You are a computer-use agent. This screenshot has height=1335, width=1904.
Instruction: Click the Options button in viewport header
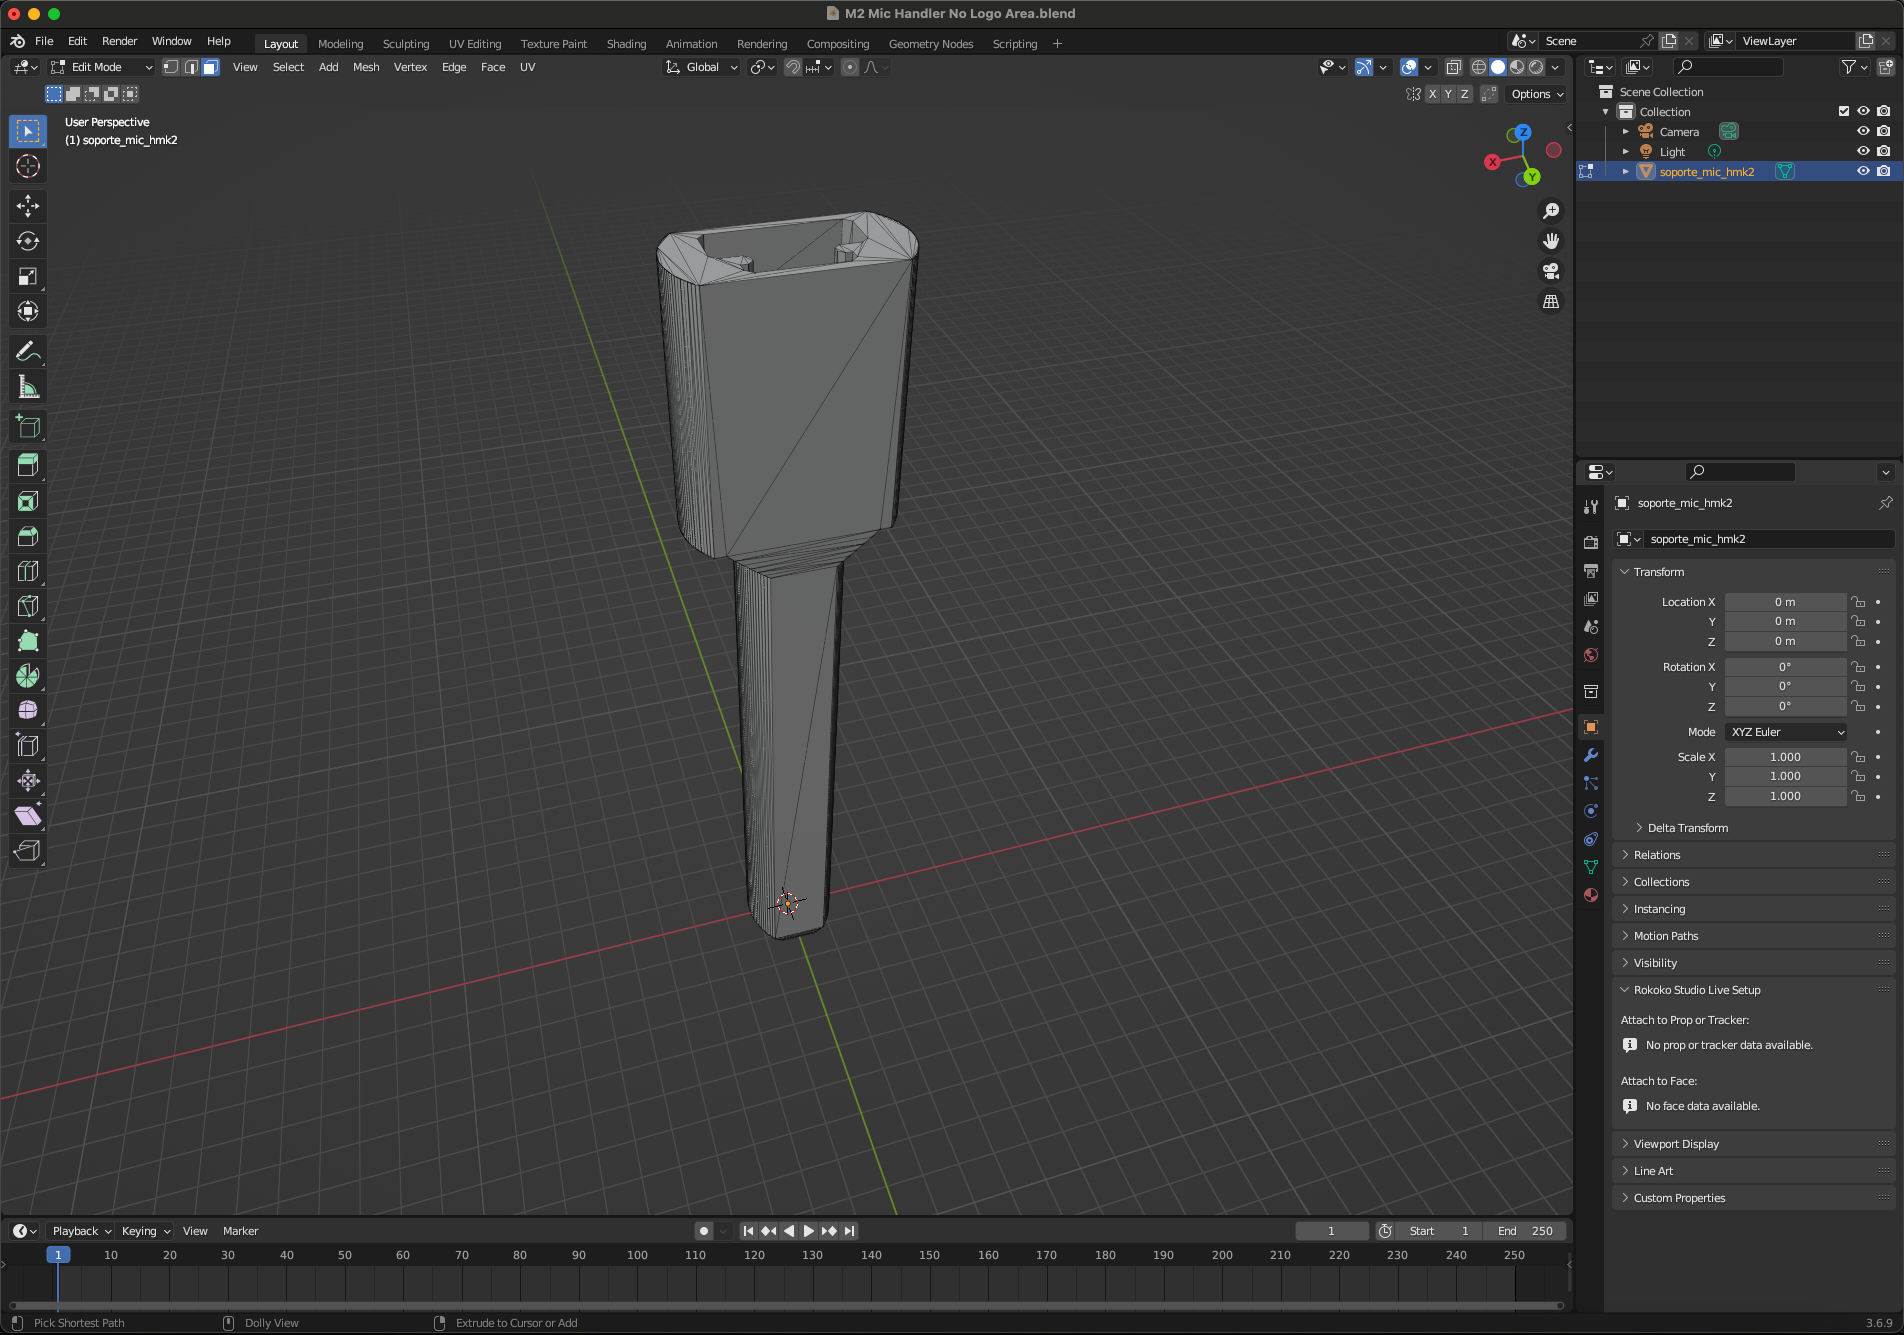(x=1537, y=94)
